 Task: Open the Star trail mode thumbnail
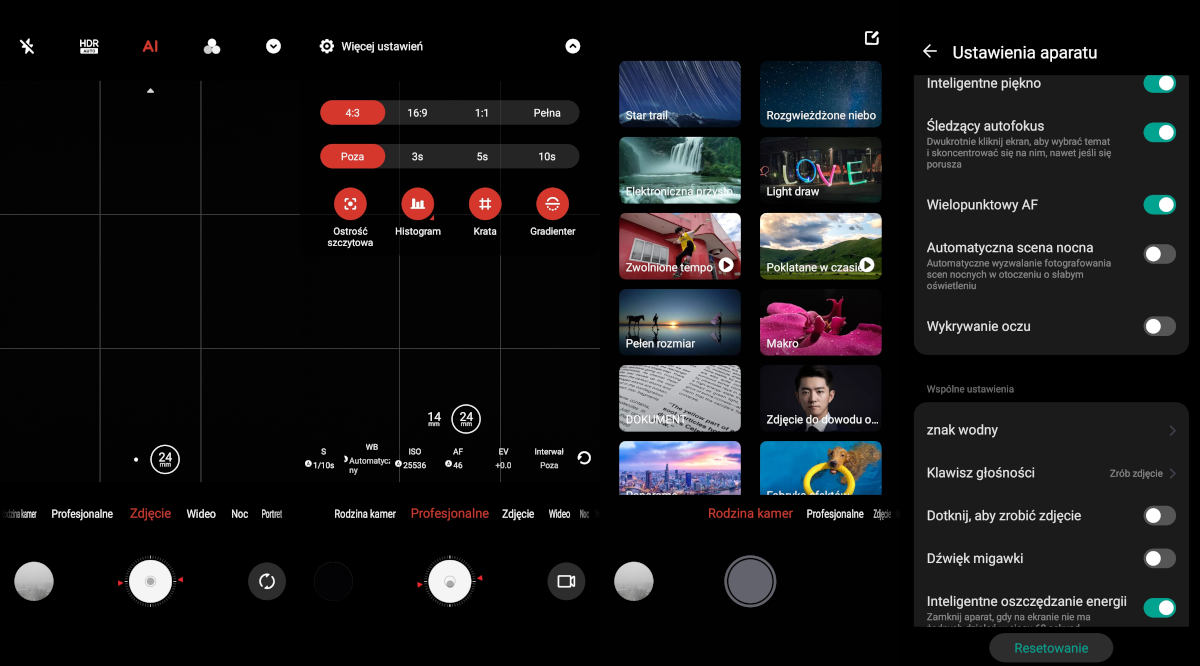(x=680, y=93)
